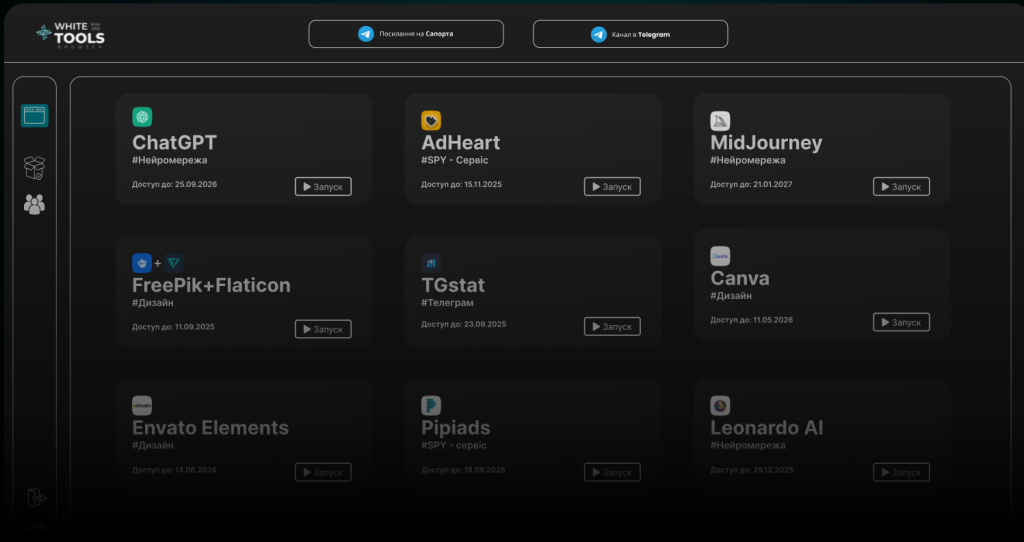This screenshot has width=1024, height=542.
Task: Click the Leonardo AI title text
Action: click(767, 428)
